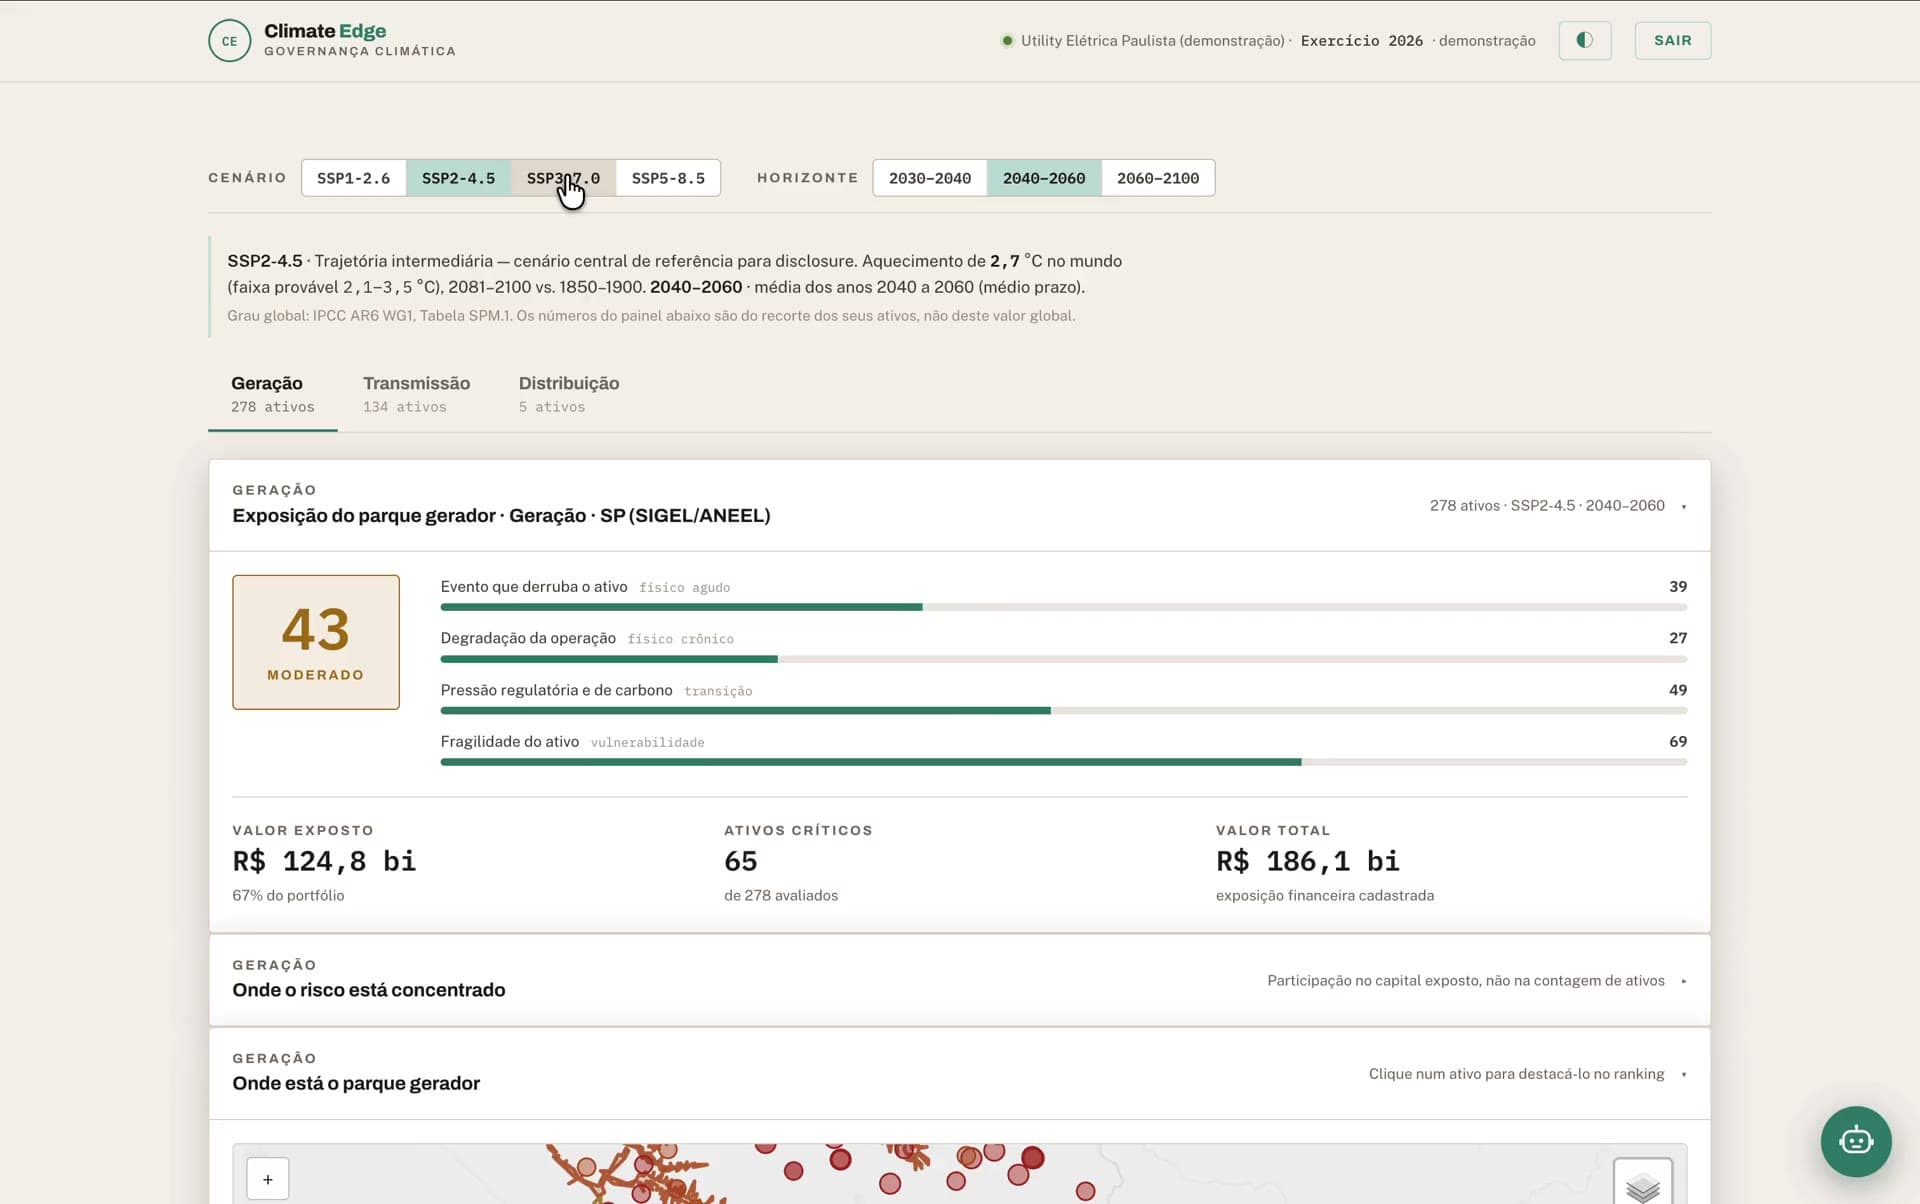Choose the 2040–2060 horizon
The image size is (1920, 1204).
[1044, 178]
